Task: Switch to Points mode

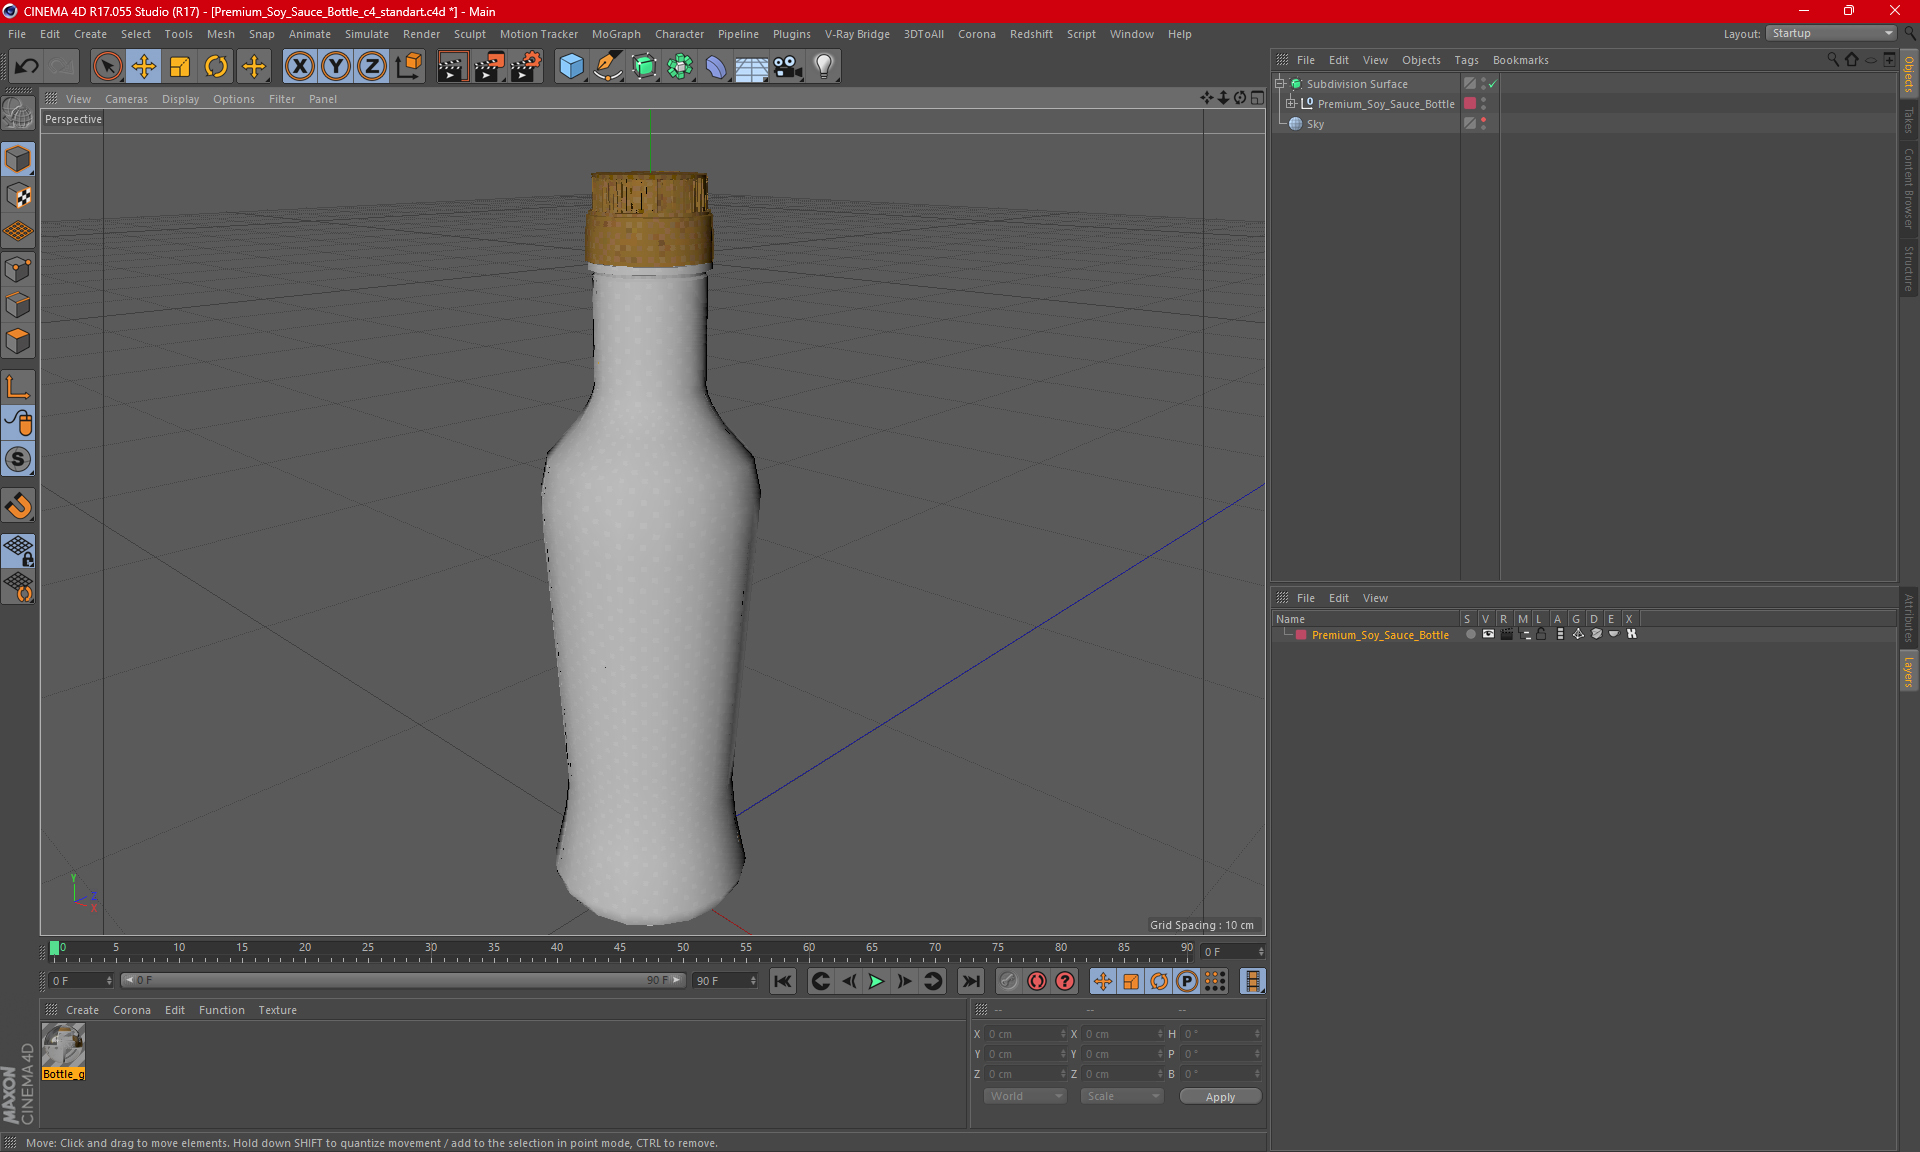Action: [x=18, y=269]
